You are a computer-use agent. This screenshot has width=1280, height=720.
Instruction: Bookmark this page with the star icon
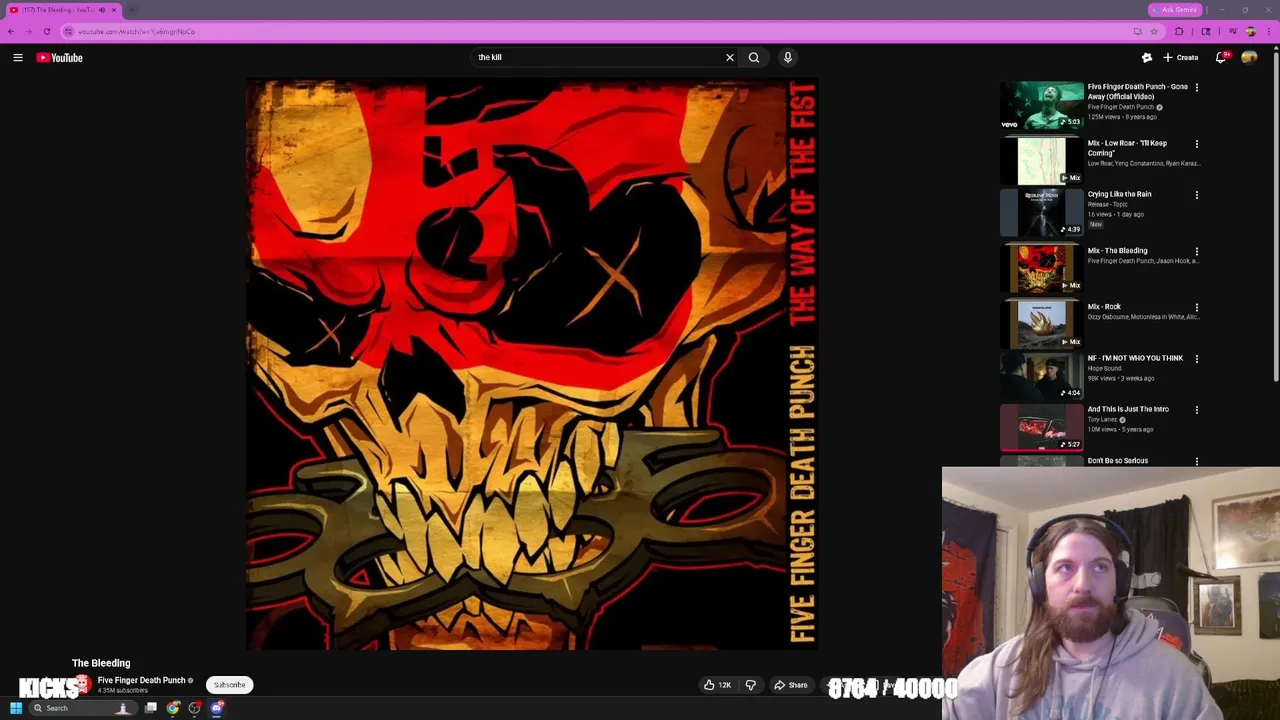(x=1154, y=31)
